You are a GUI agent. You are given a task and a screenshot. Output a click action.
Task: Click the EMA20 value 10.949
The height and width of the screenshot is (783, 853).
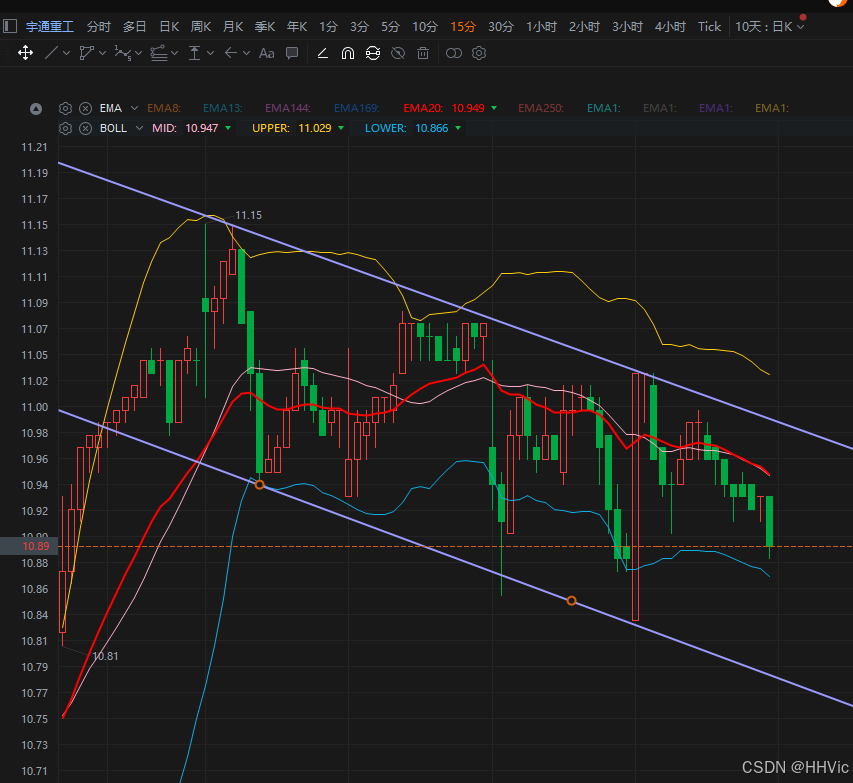pos(468,108)
